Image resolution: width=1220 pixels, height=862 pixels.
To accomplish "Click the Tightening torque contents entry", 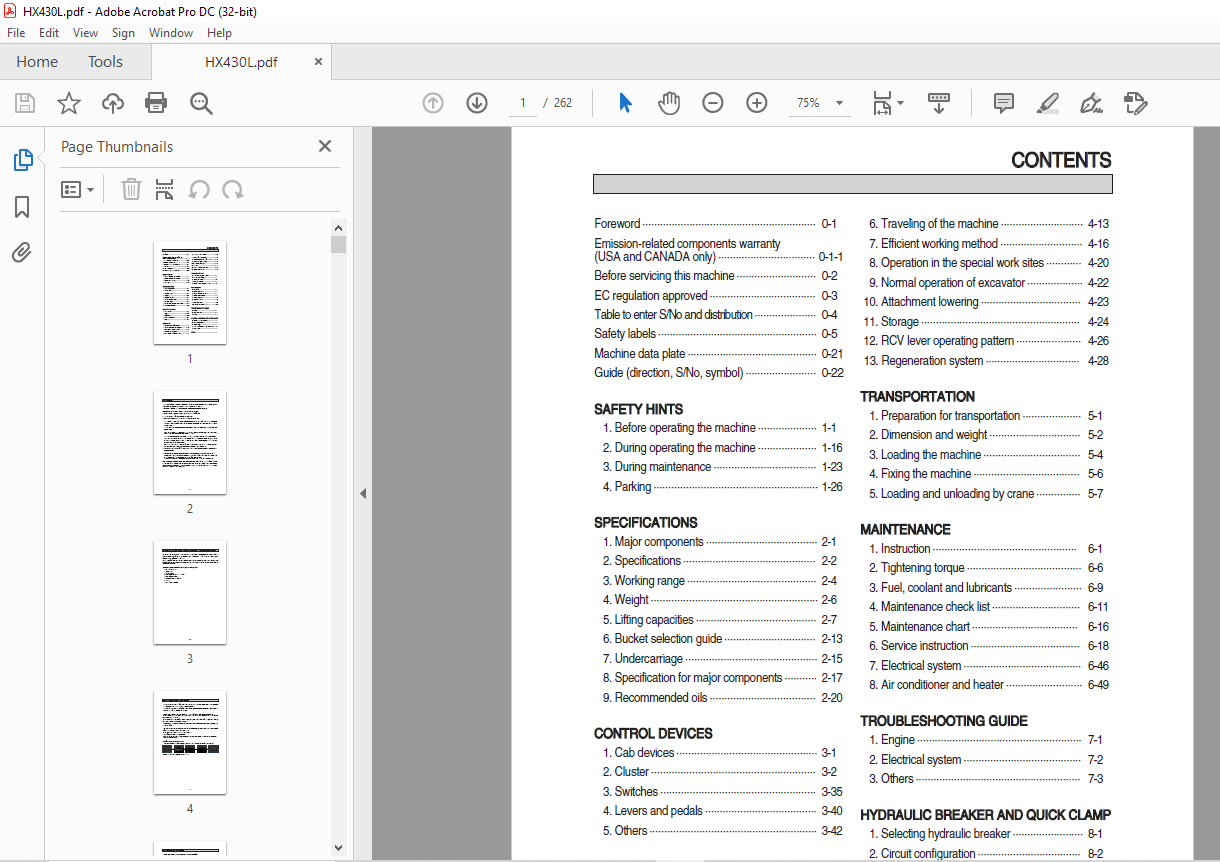I will 986,568.
